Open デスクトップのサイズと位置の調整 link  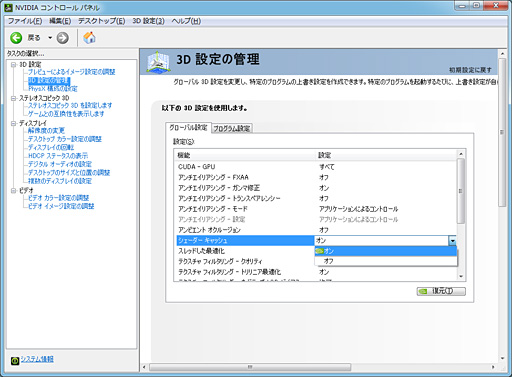point(69,172)
